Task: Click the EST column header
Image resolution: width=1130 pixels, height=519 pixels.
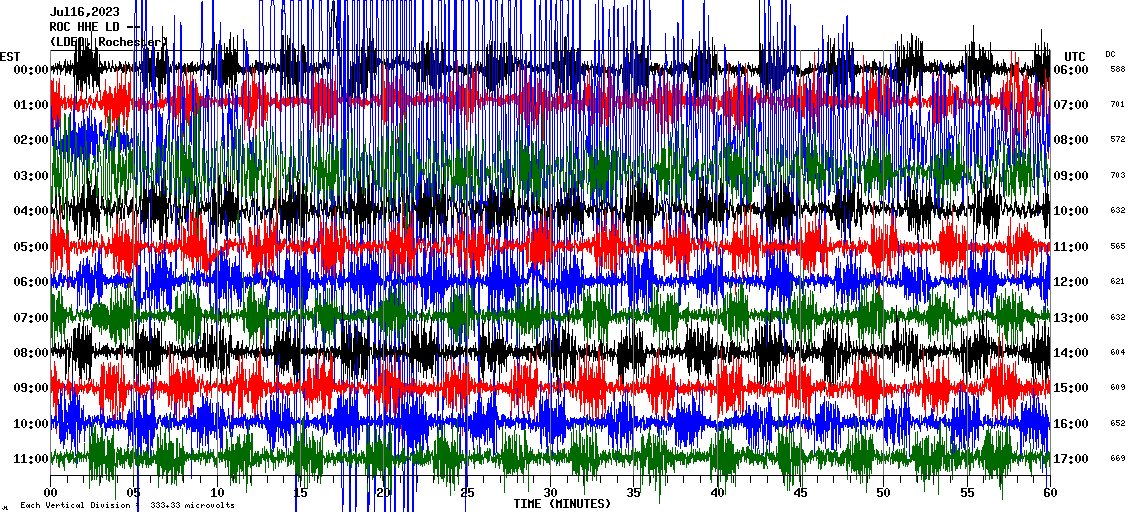Action: coord(10,56)
